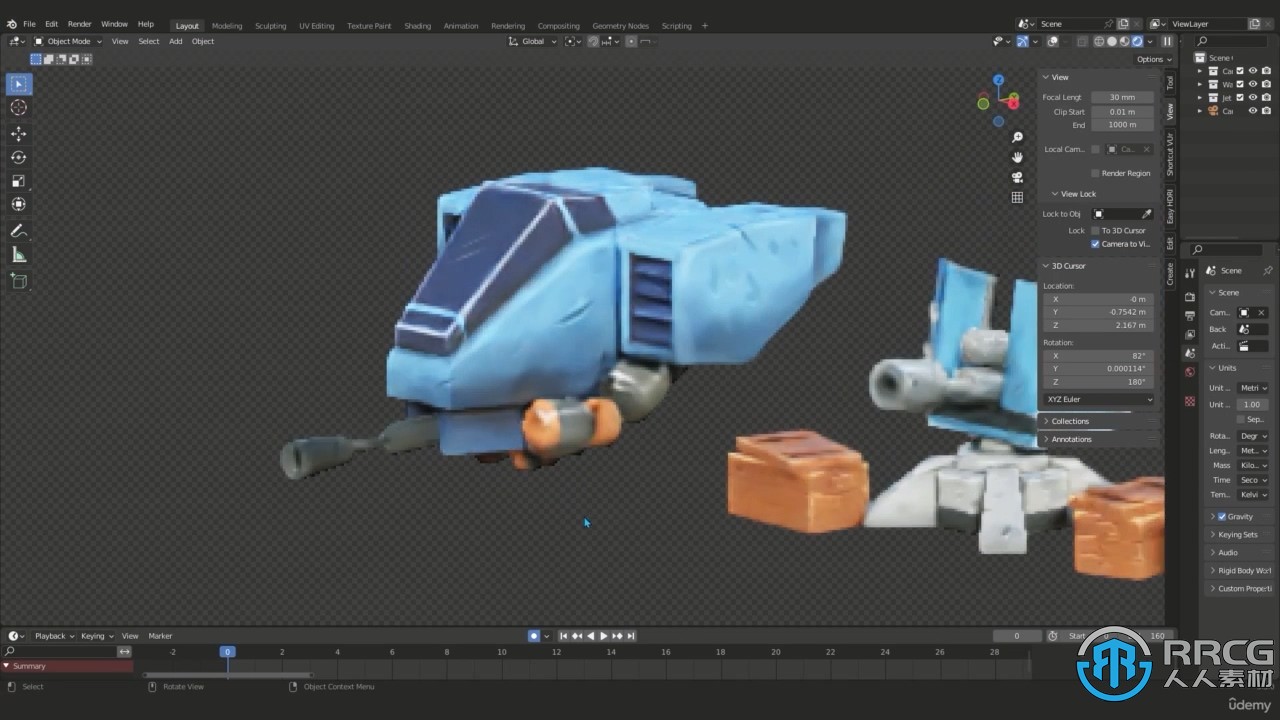The width and height of the screenshot is (1280, 720).
Task: Open the viewport Add menu
Action: pos(176,41)
